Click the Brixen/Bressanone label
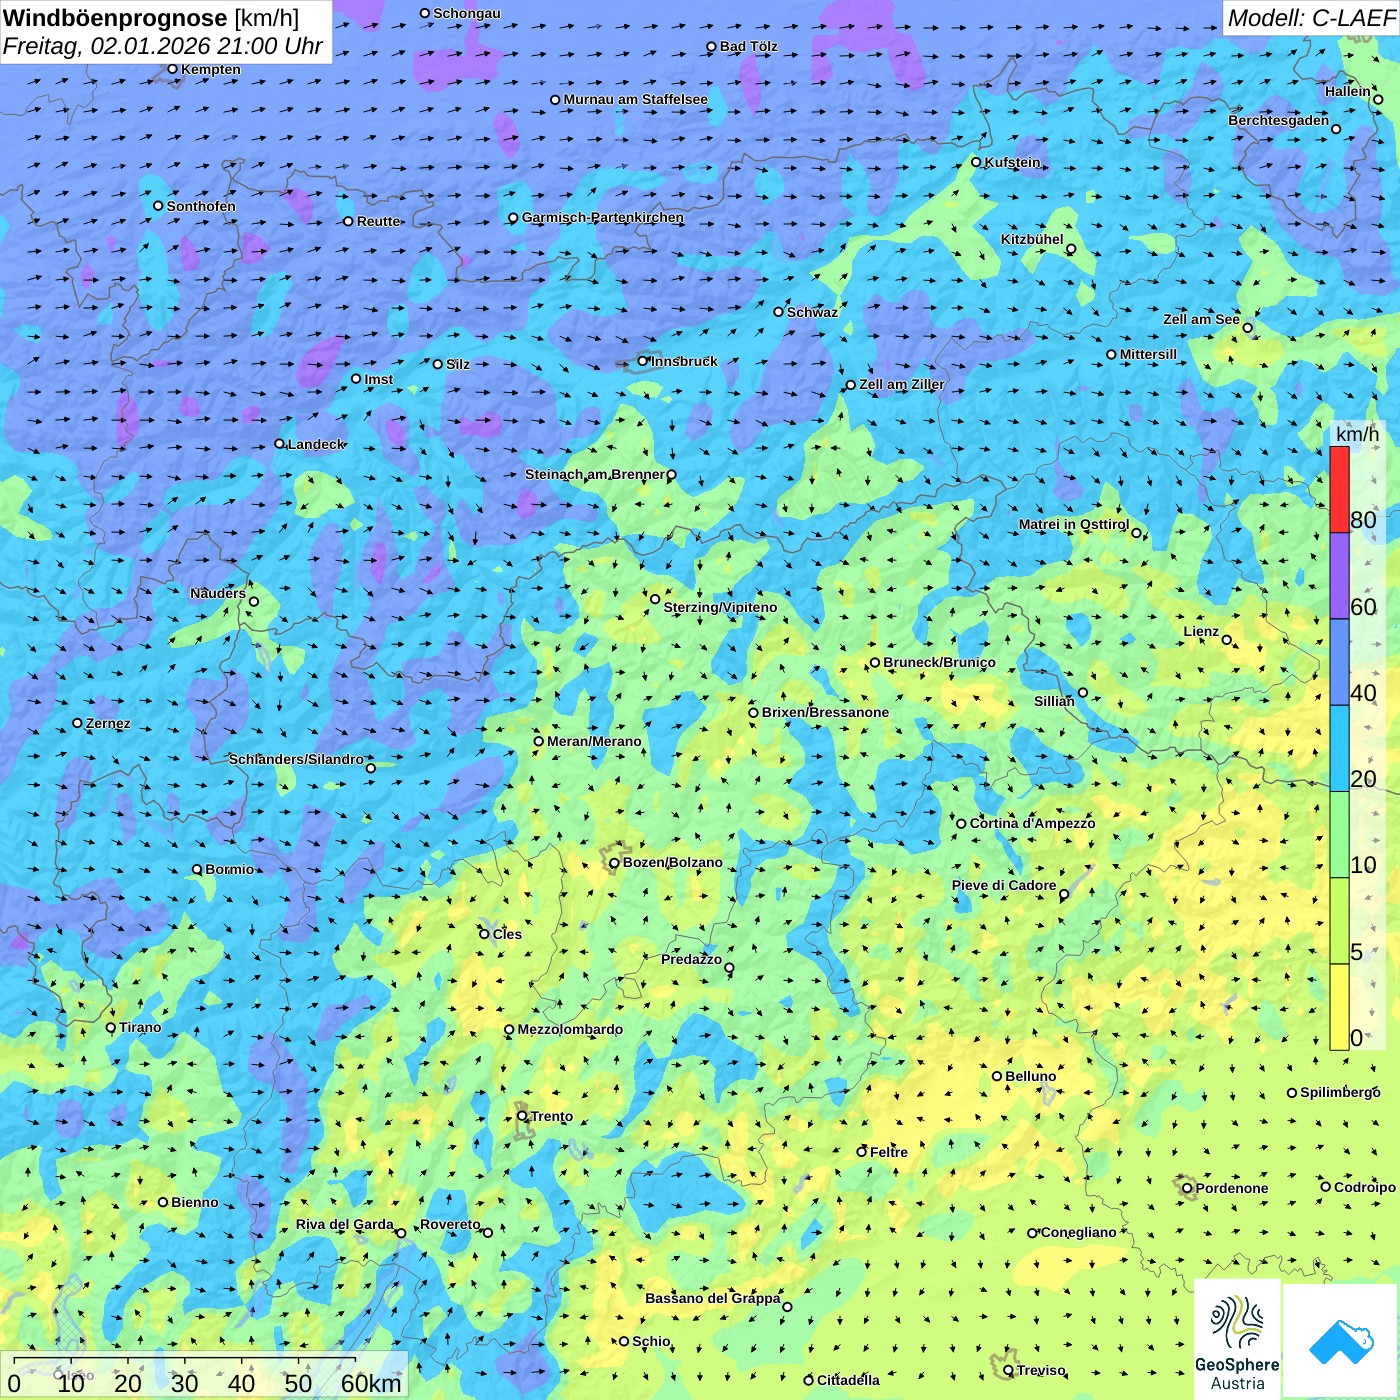The width and height of the screenshot is (1400, 1400). (x=825, y=712)
